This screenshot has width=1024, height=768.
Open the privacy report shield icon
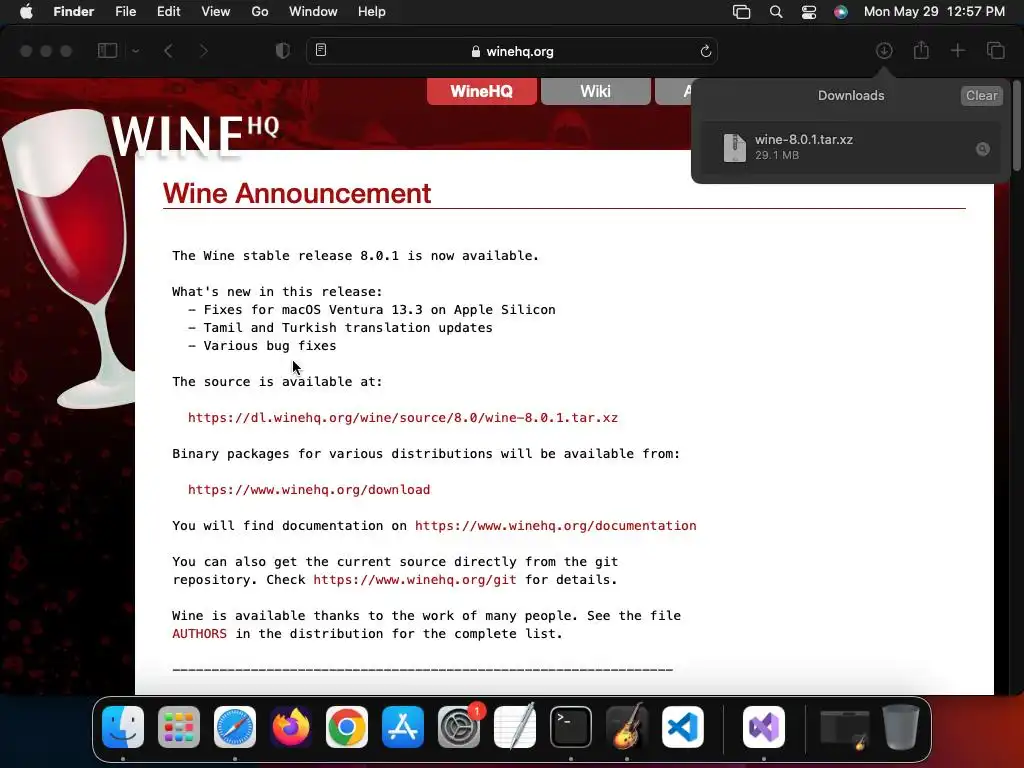tap(282, 51)
